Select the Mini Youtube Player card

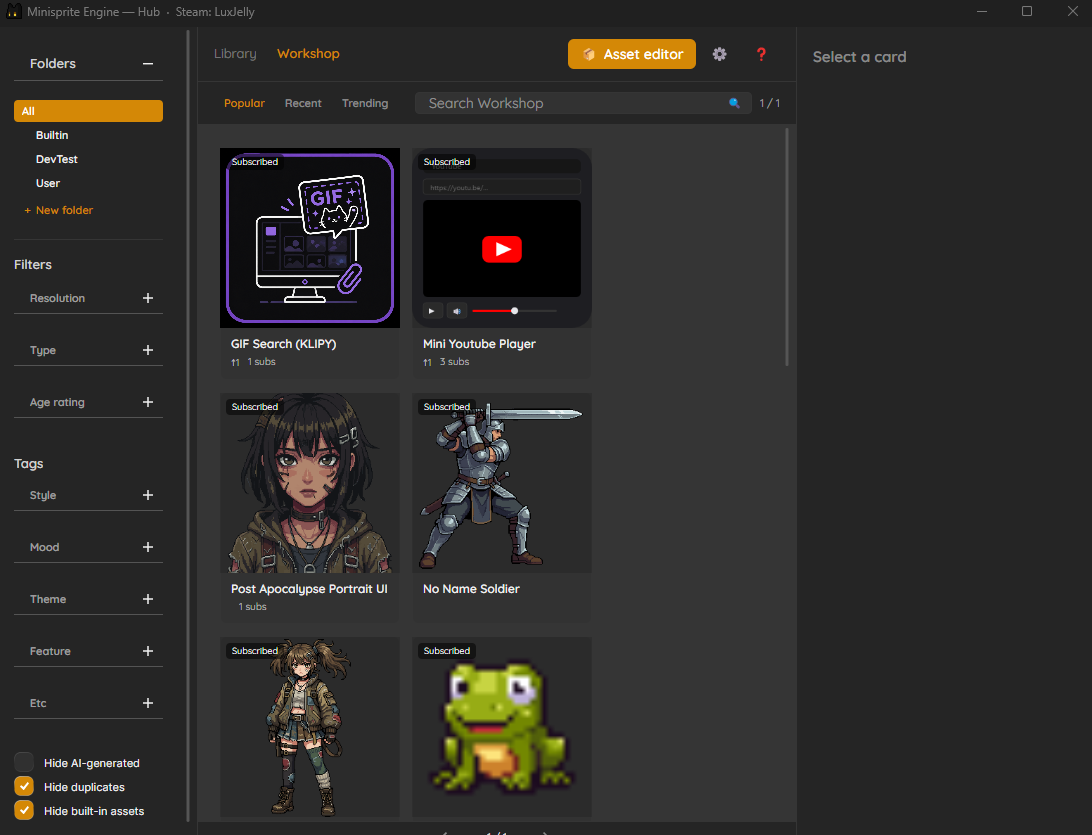click(501, 263)
